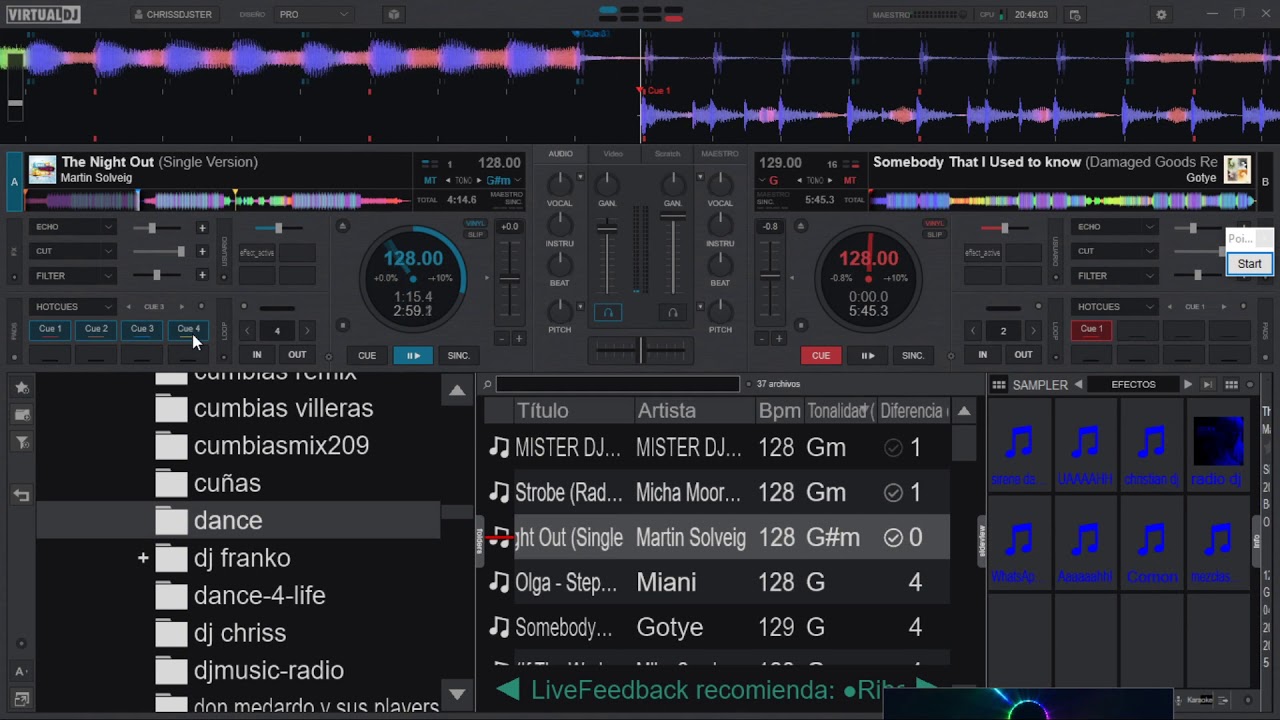Click the CUE button on deck A
1280x720 pixels.
[367, 355]
